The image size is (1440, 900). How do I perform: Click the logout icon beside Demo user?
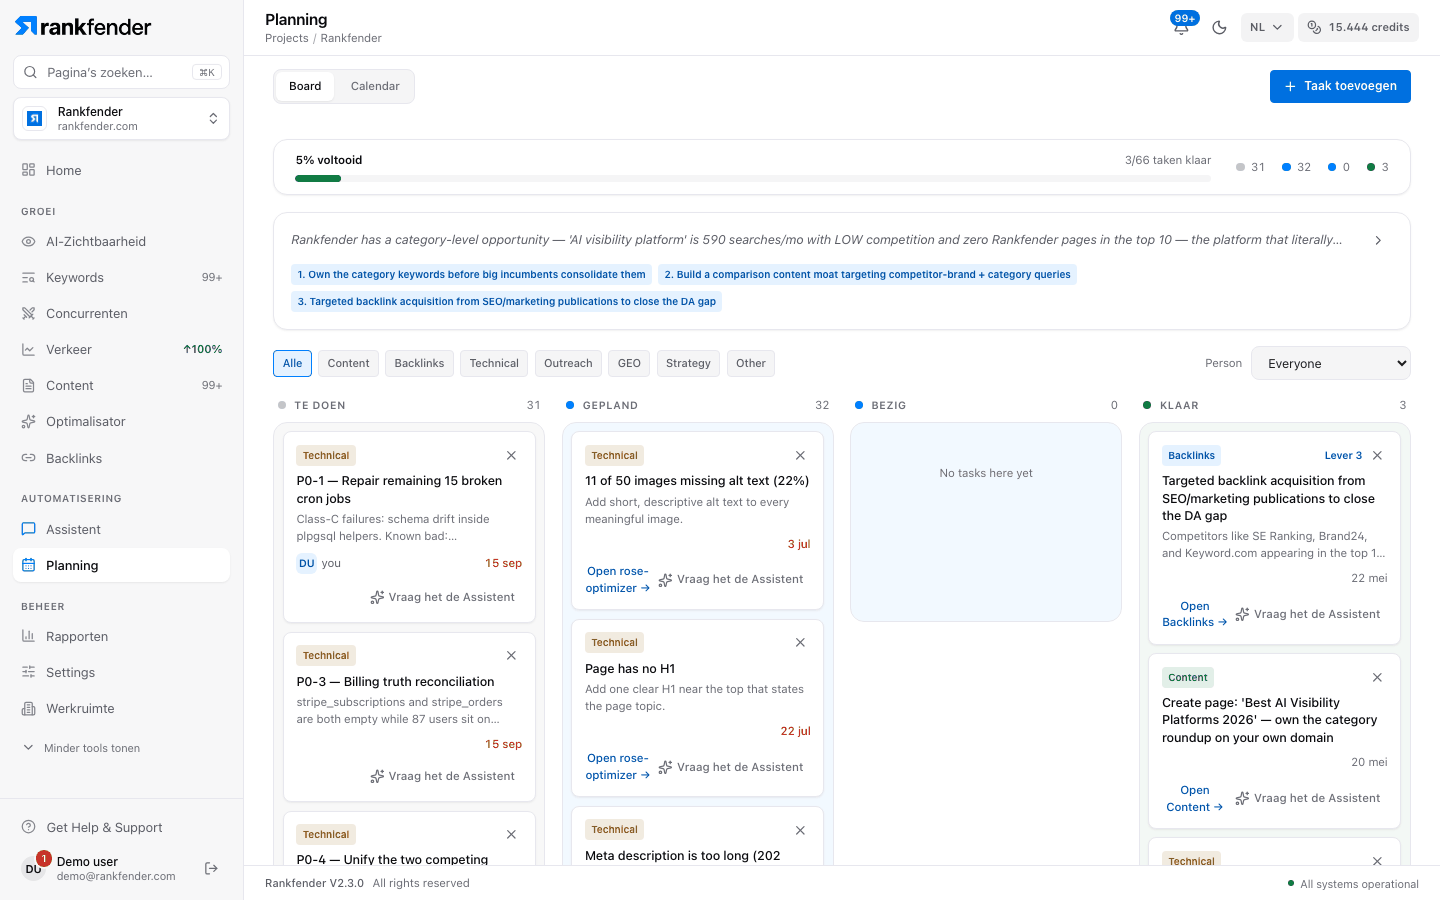click(x=211, y=868)
